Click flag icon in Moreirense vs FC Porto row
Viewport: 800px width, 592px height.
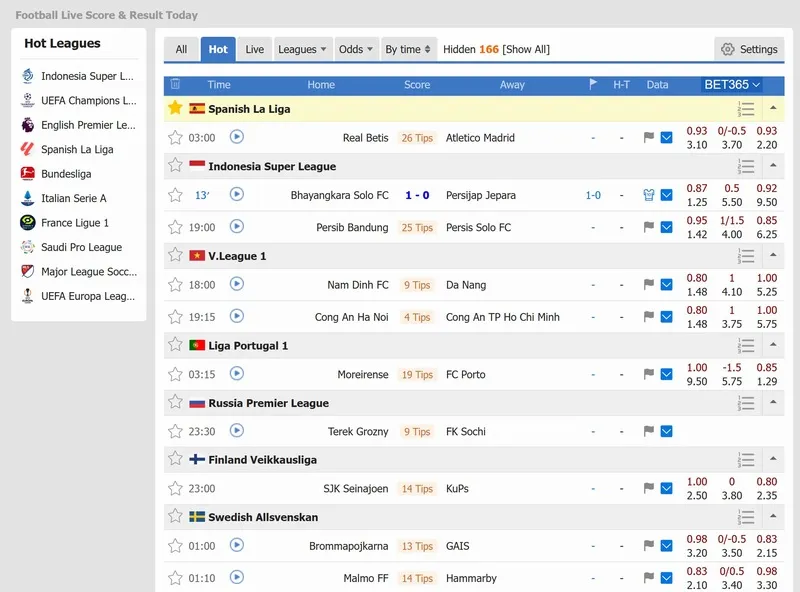click(x=648, y=375)
